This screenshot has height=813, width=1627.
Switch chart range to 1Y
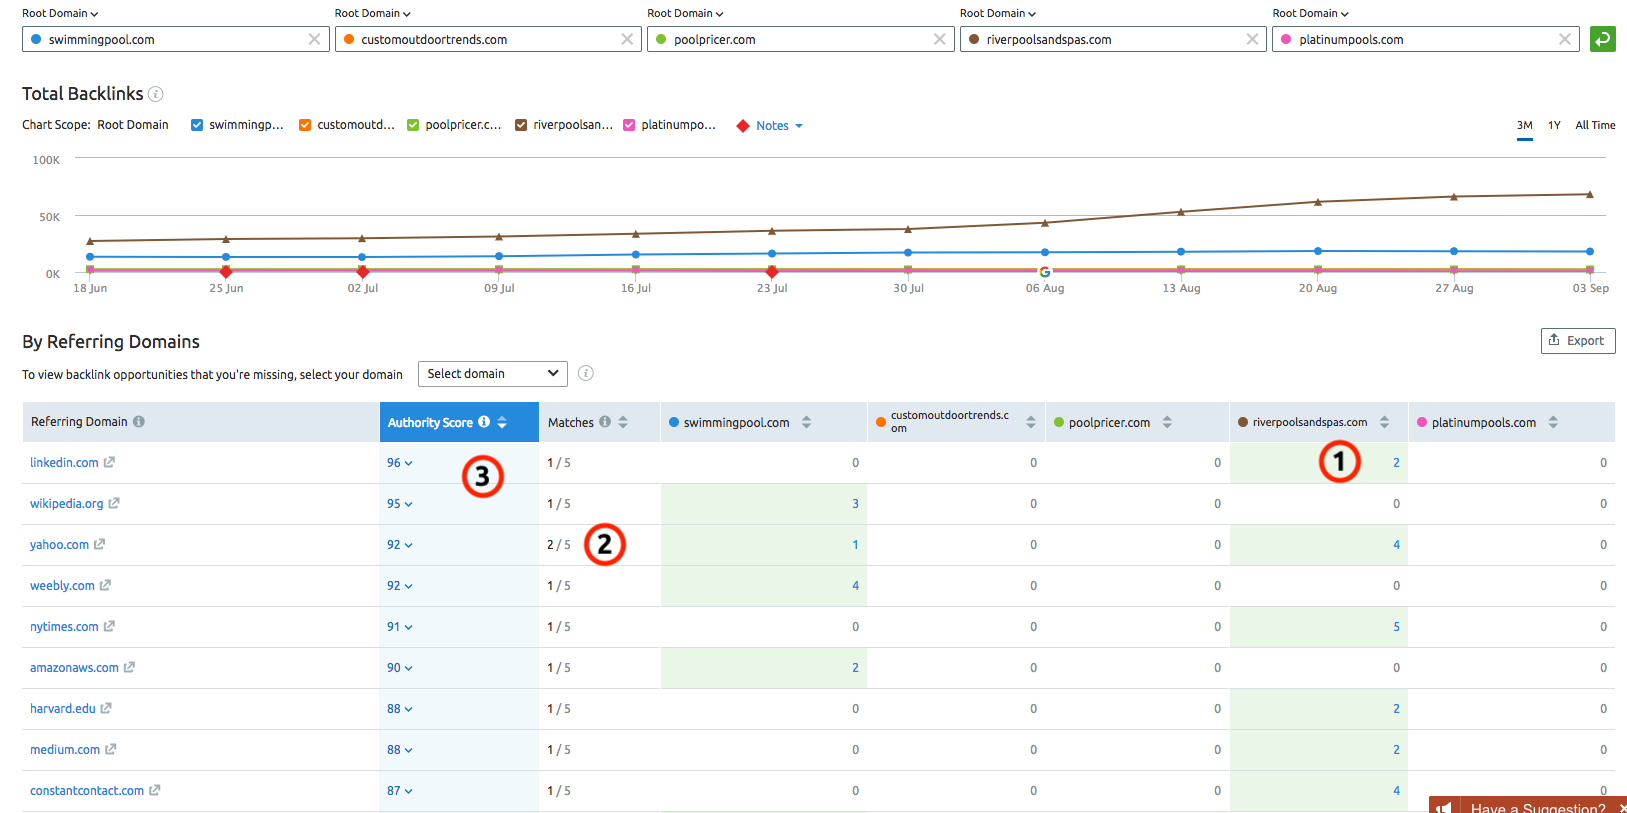click(x=1554, y=125)
